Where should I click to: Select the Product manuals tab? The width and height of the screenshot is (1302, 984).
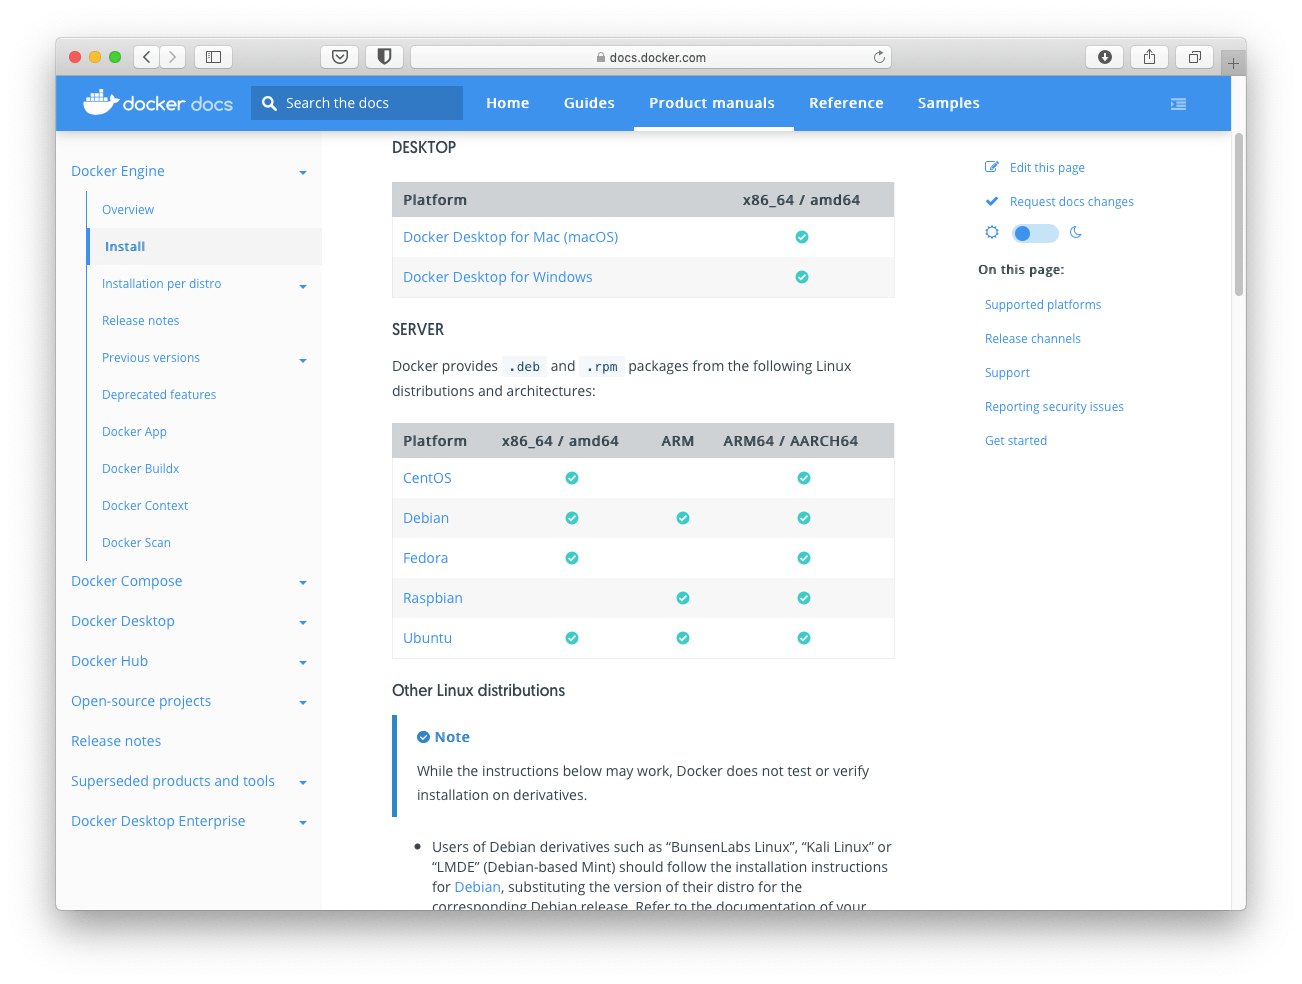(x=712, y=103)
